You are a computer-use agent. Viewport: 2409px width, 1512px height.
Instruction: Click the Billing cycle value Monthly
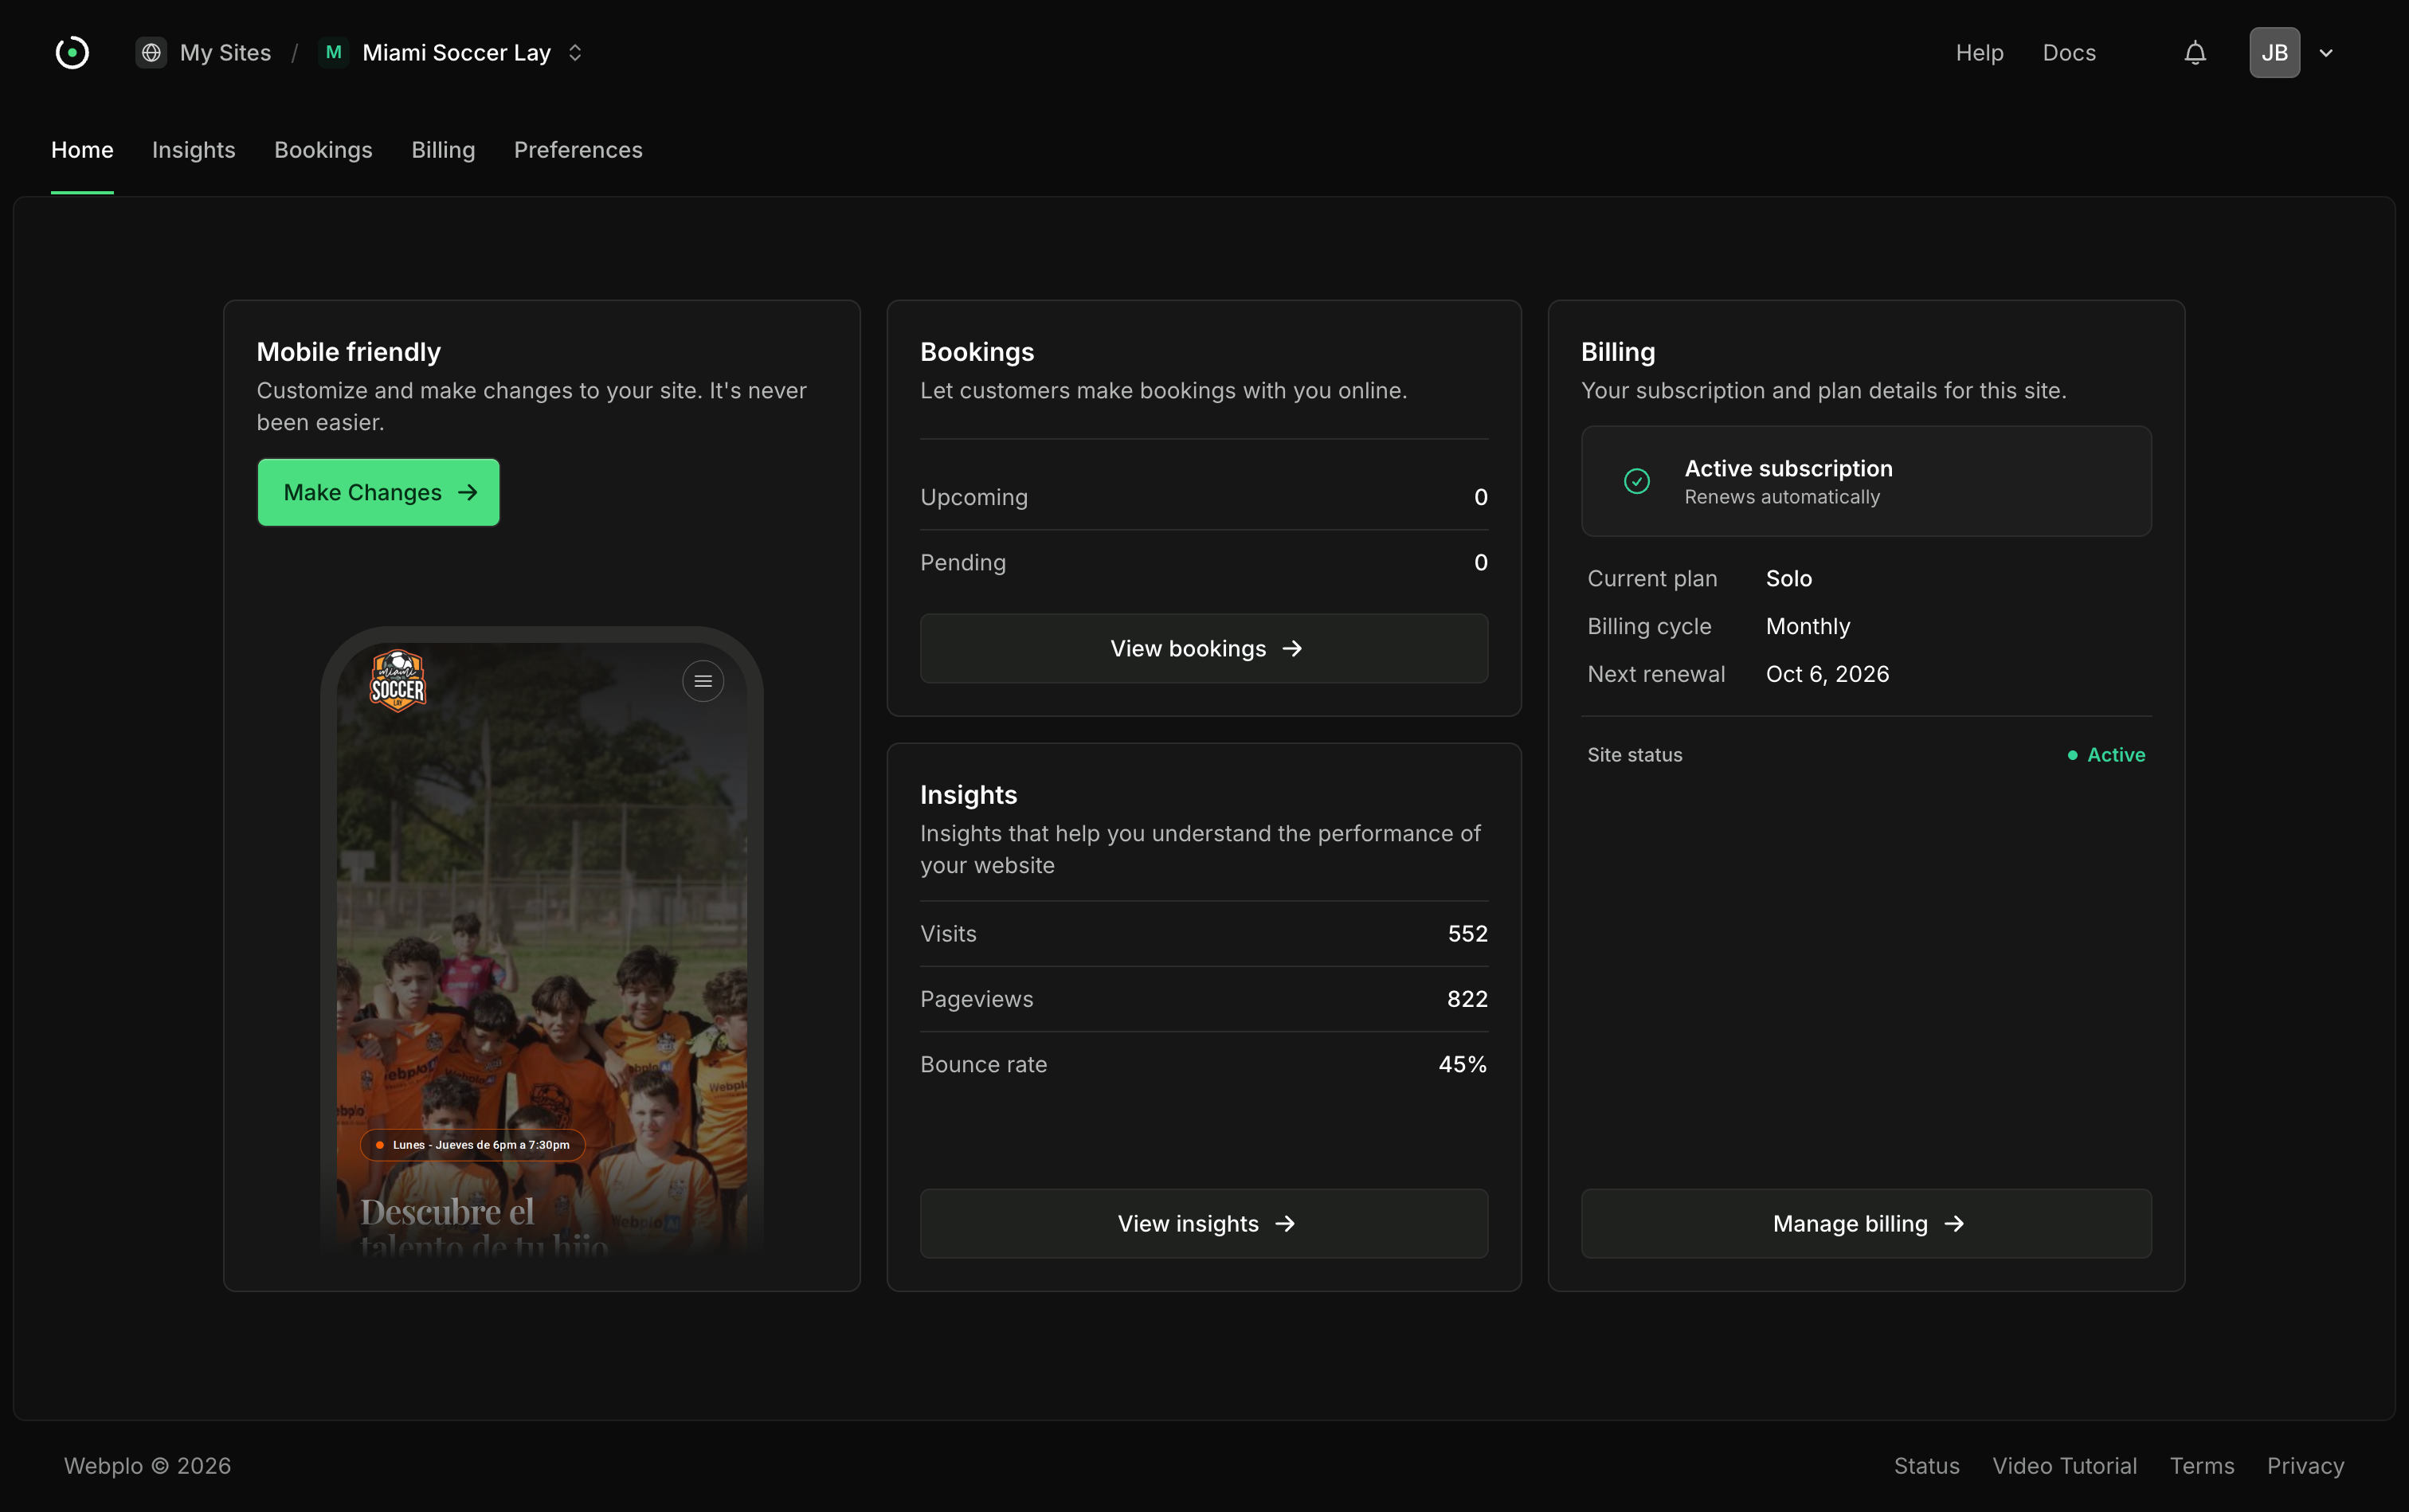pos(1808,626)
